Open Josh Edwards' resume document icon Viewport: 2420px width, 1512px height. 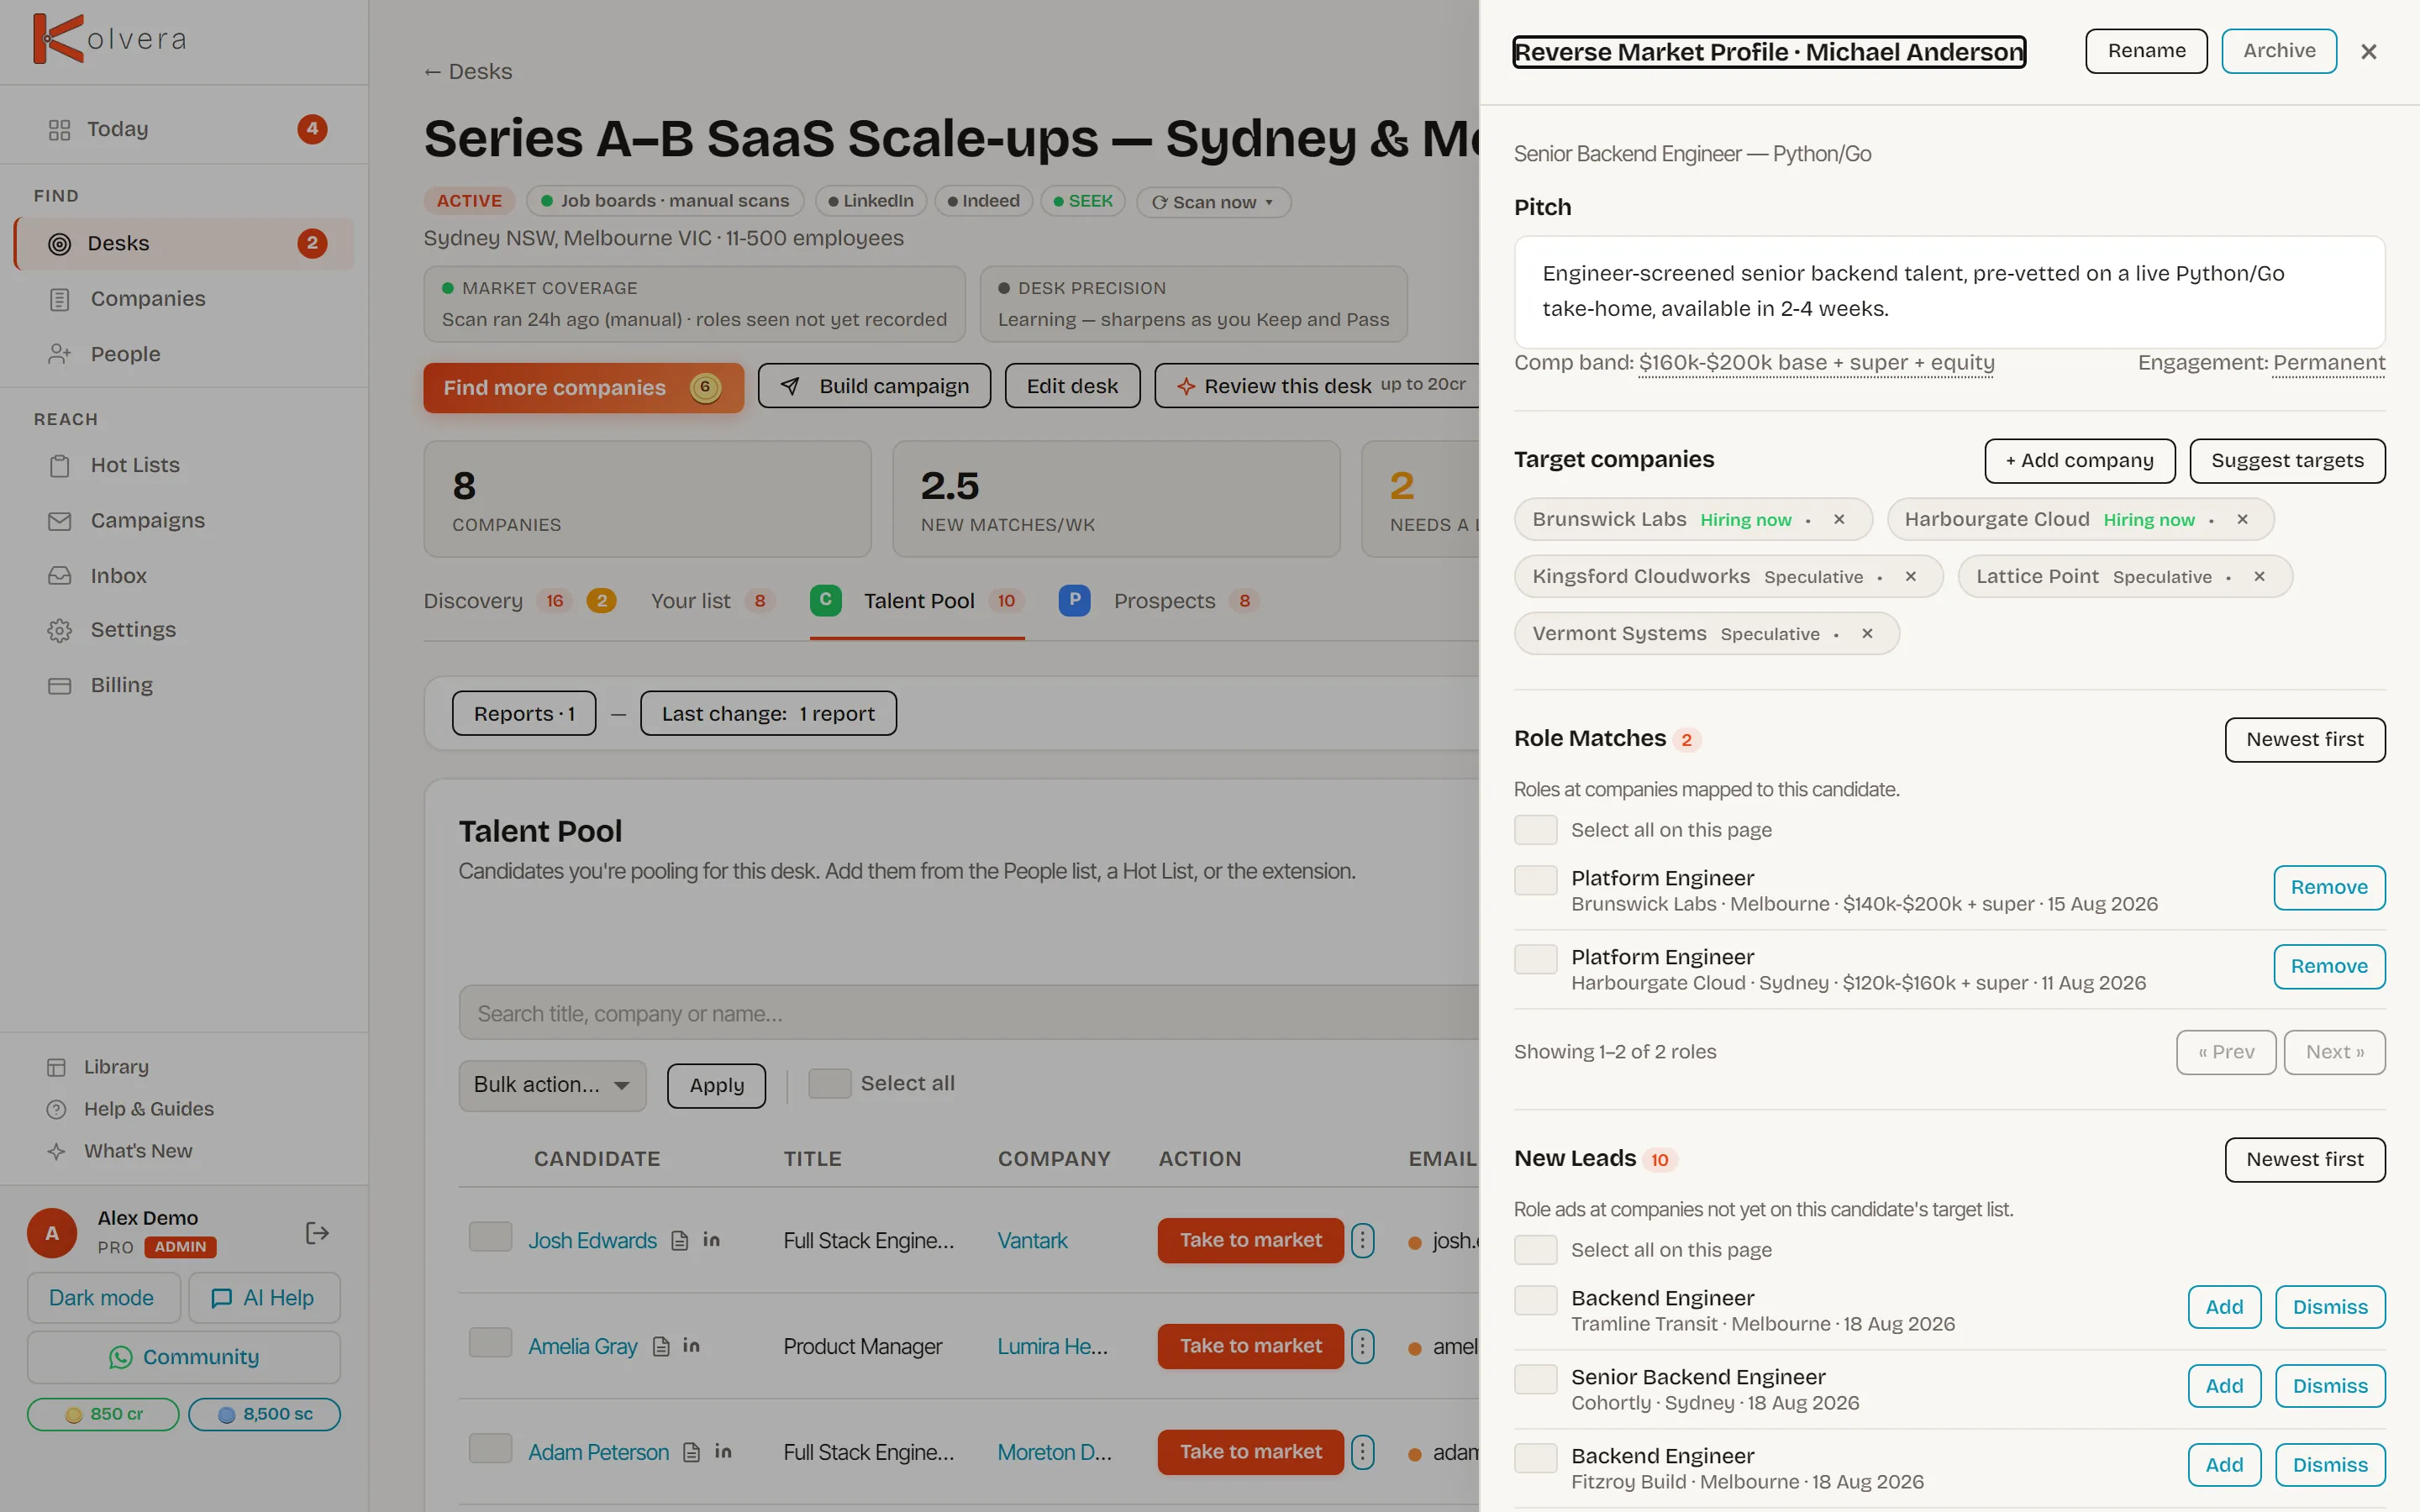point(680,1241)
